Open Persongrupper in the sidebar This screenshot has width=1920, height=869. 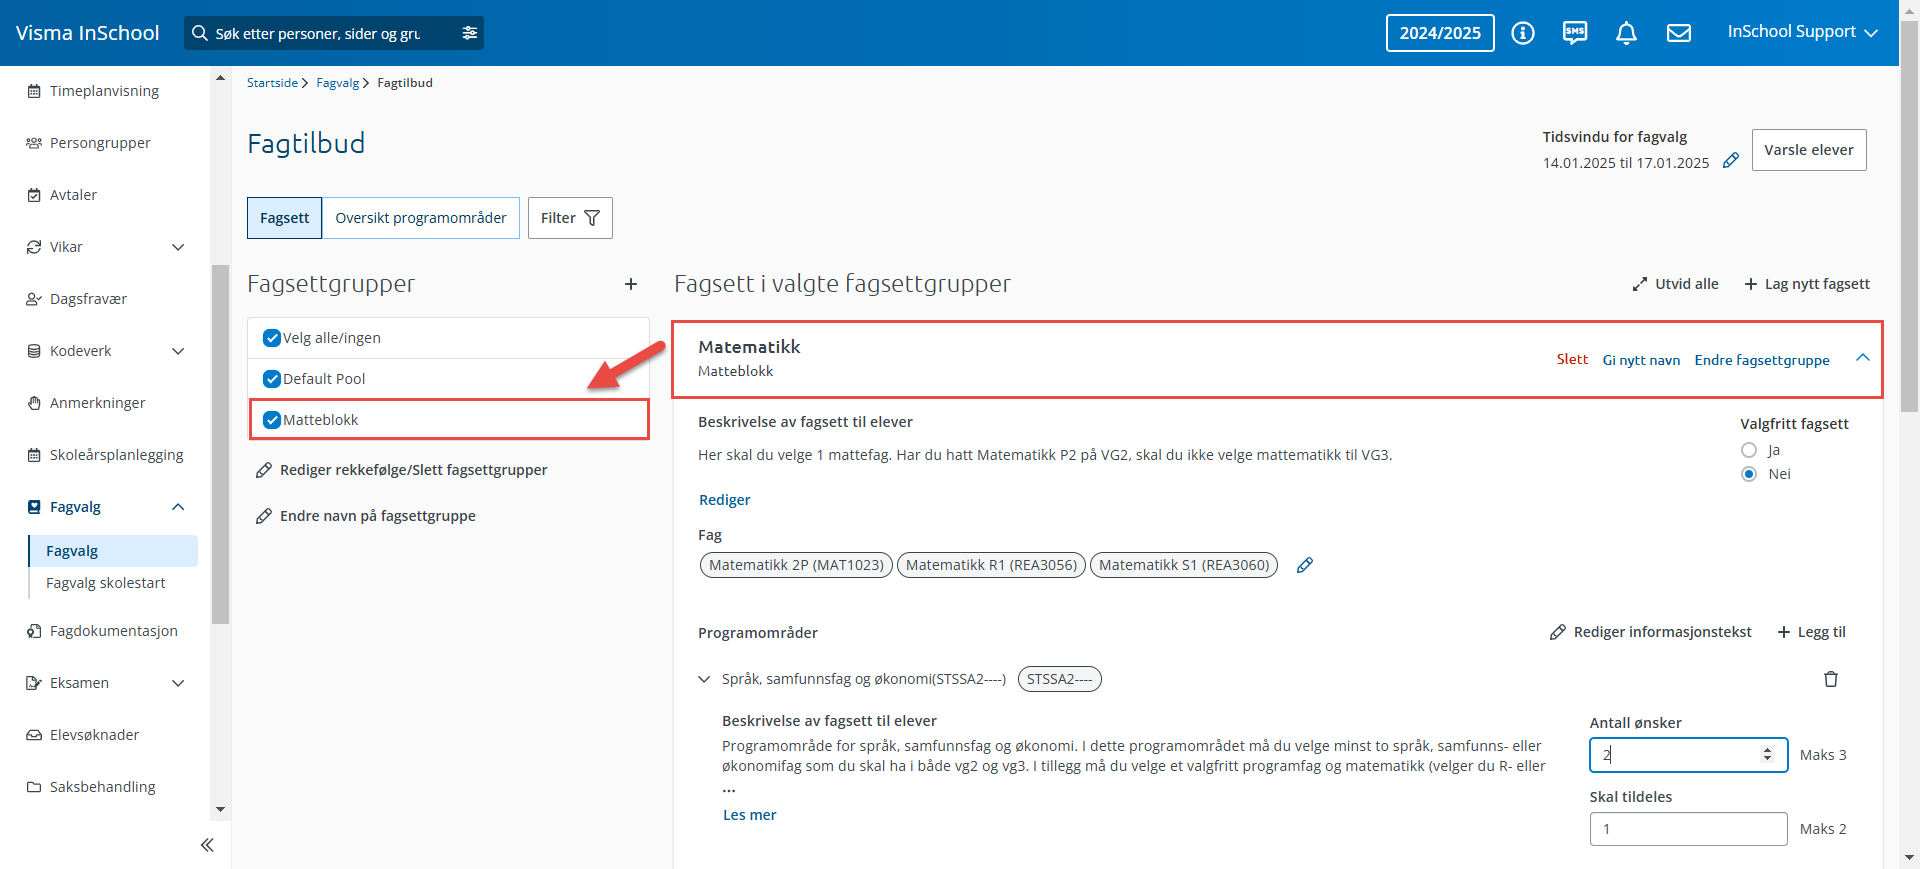tap(100, 143)
